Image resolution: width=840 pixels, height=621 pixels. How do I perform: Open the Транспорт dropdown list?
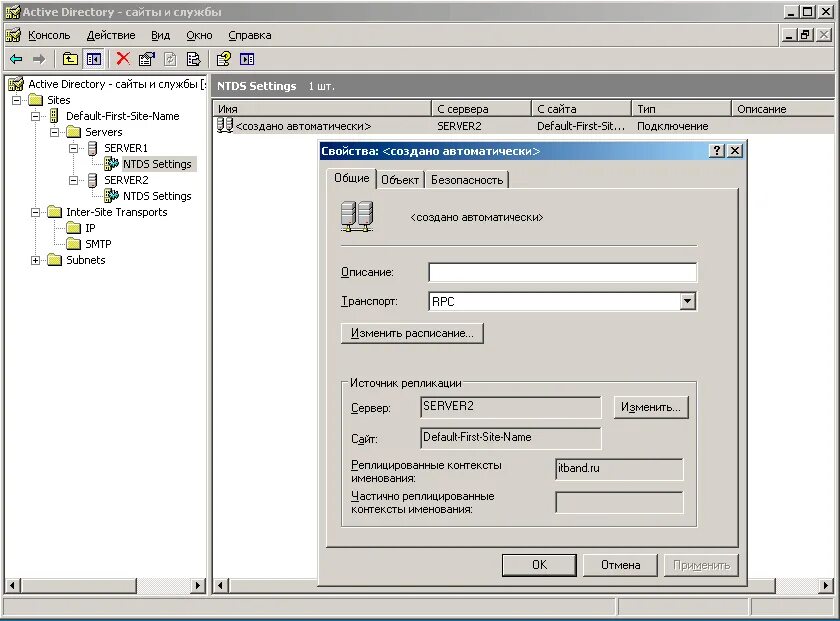(x=688, y=301)
